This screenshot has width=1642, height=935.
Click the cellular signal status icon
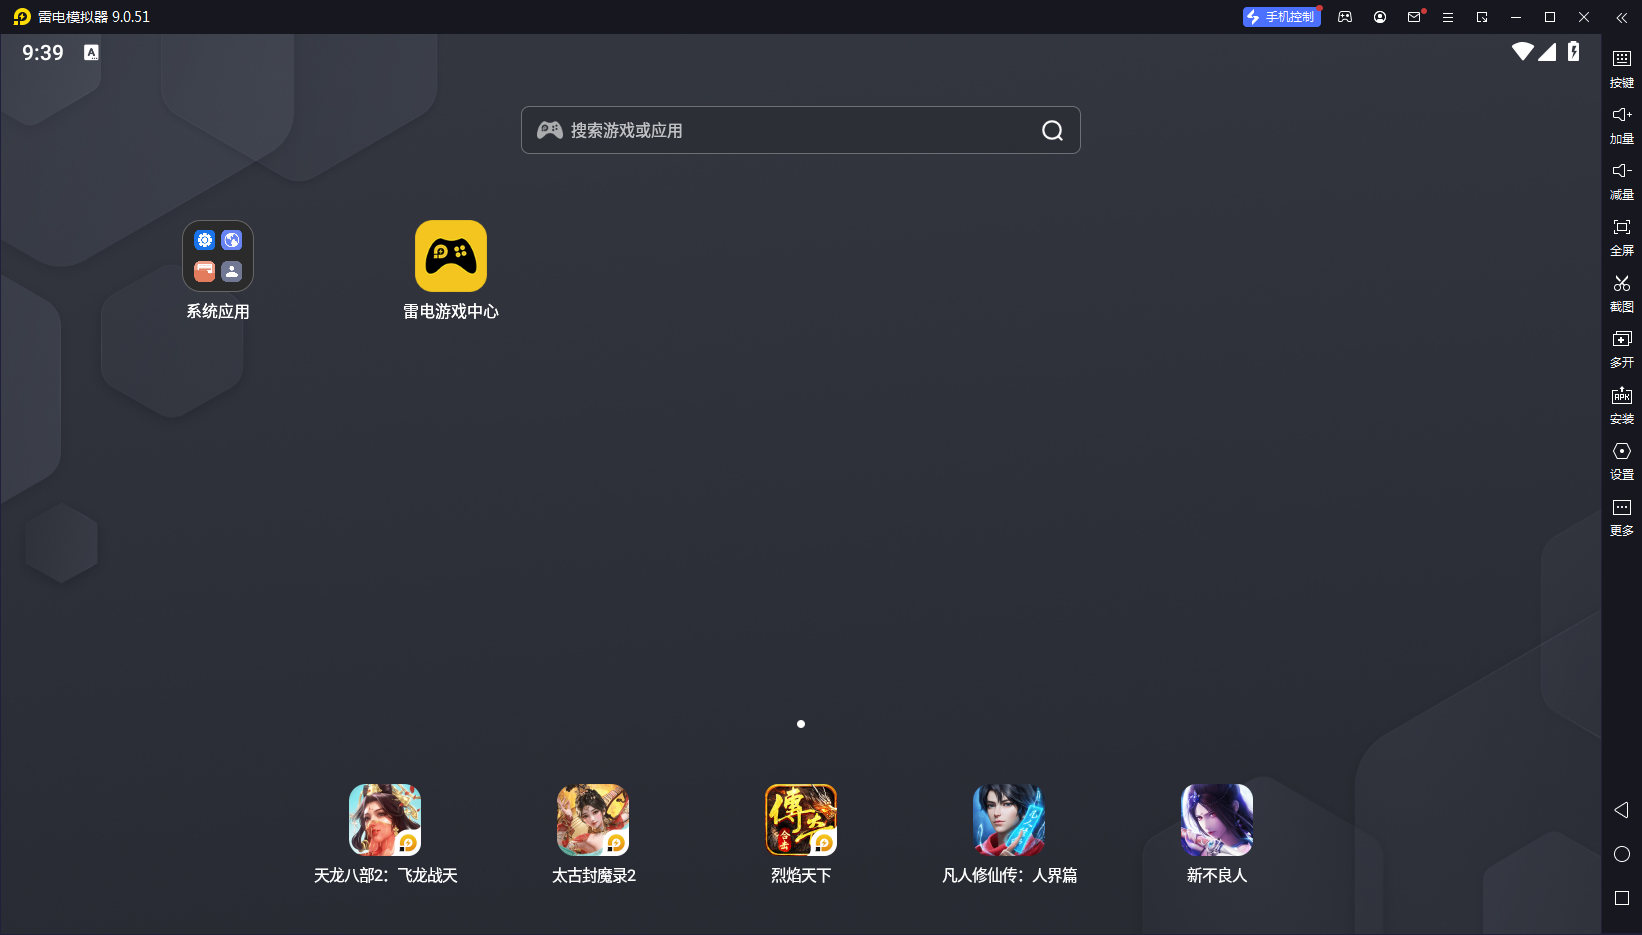[x=1547, y=52]
